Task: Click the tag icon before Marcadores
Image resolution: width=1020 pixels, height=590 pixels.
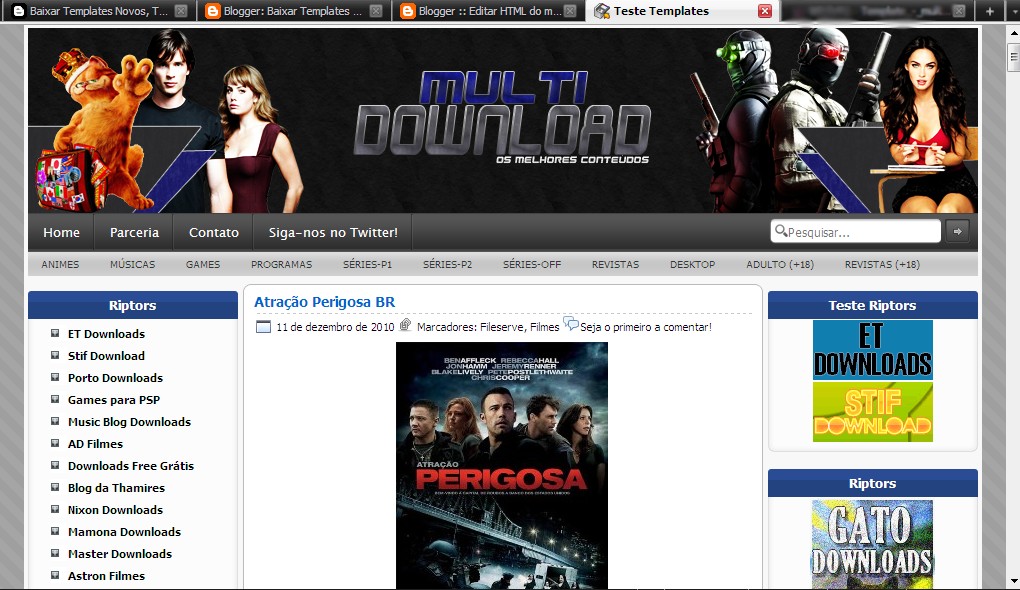Action: (405, 324)
